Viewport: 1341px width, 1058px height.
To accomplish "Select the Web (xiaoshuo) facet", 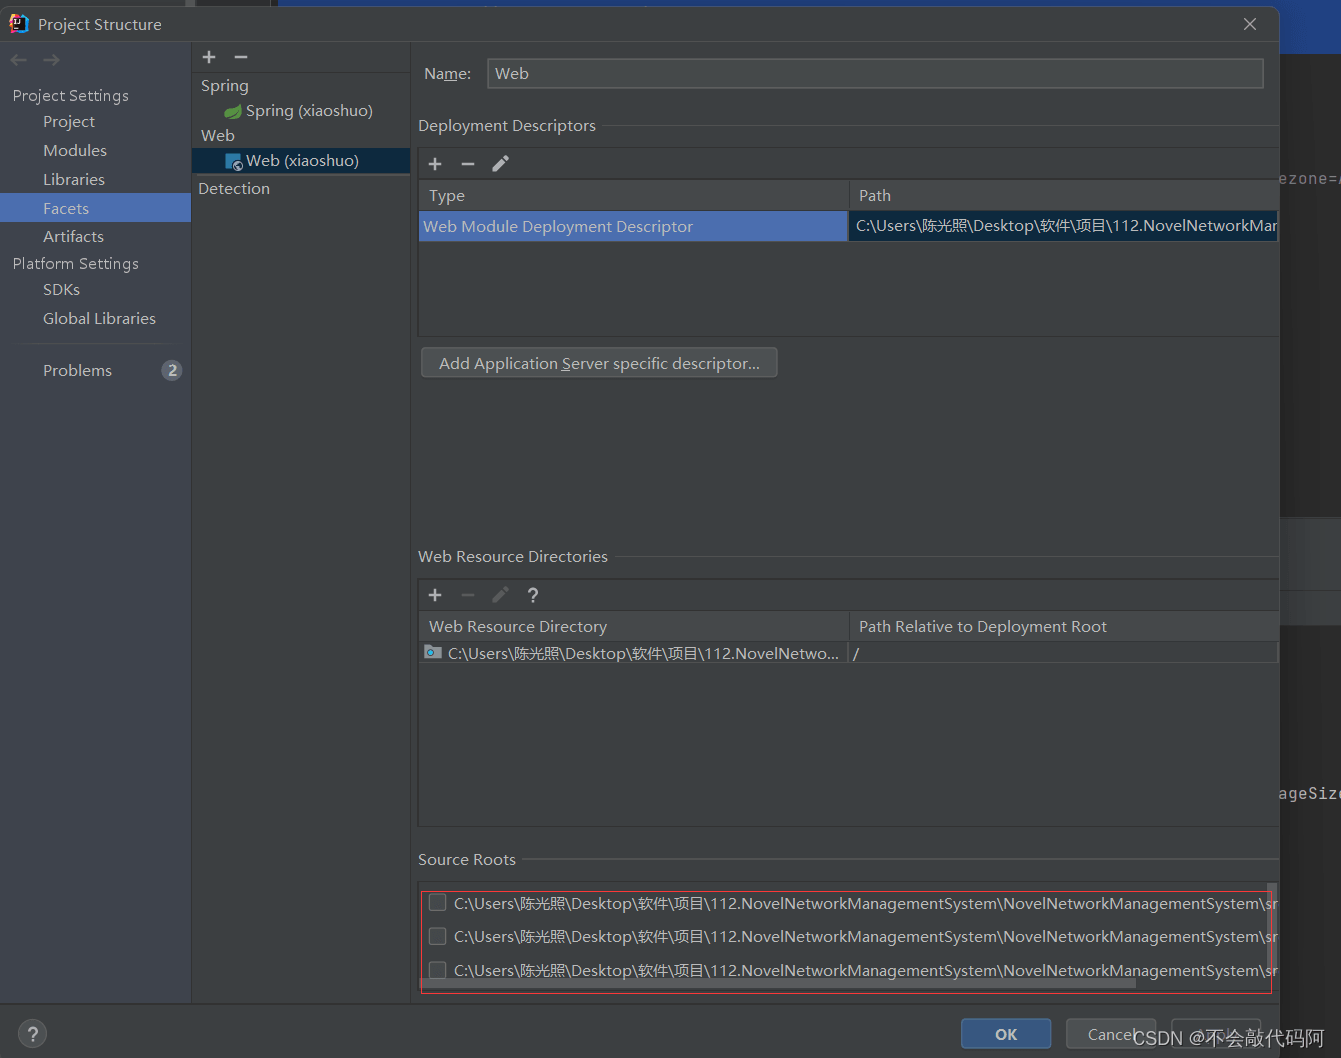I will tap(301, 161).
